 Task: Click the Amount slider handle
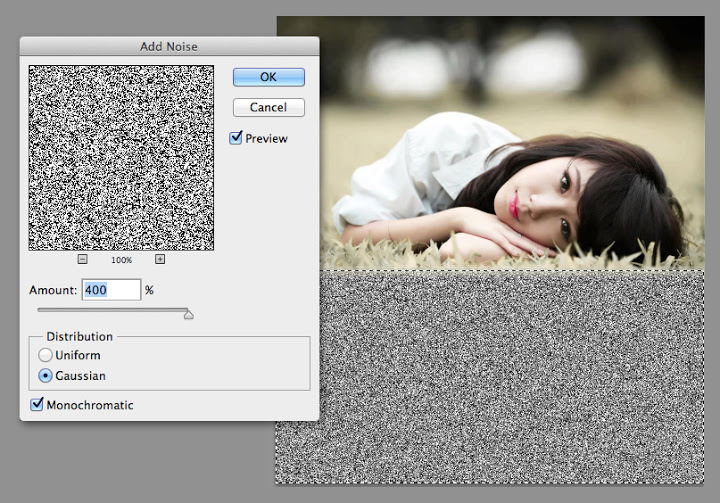(188, 314)
